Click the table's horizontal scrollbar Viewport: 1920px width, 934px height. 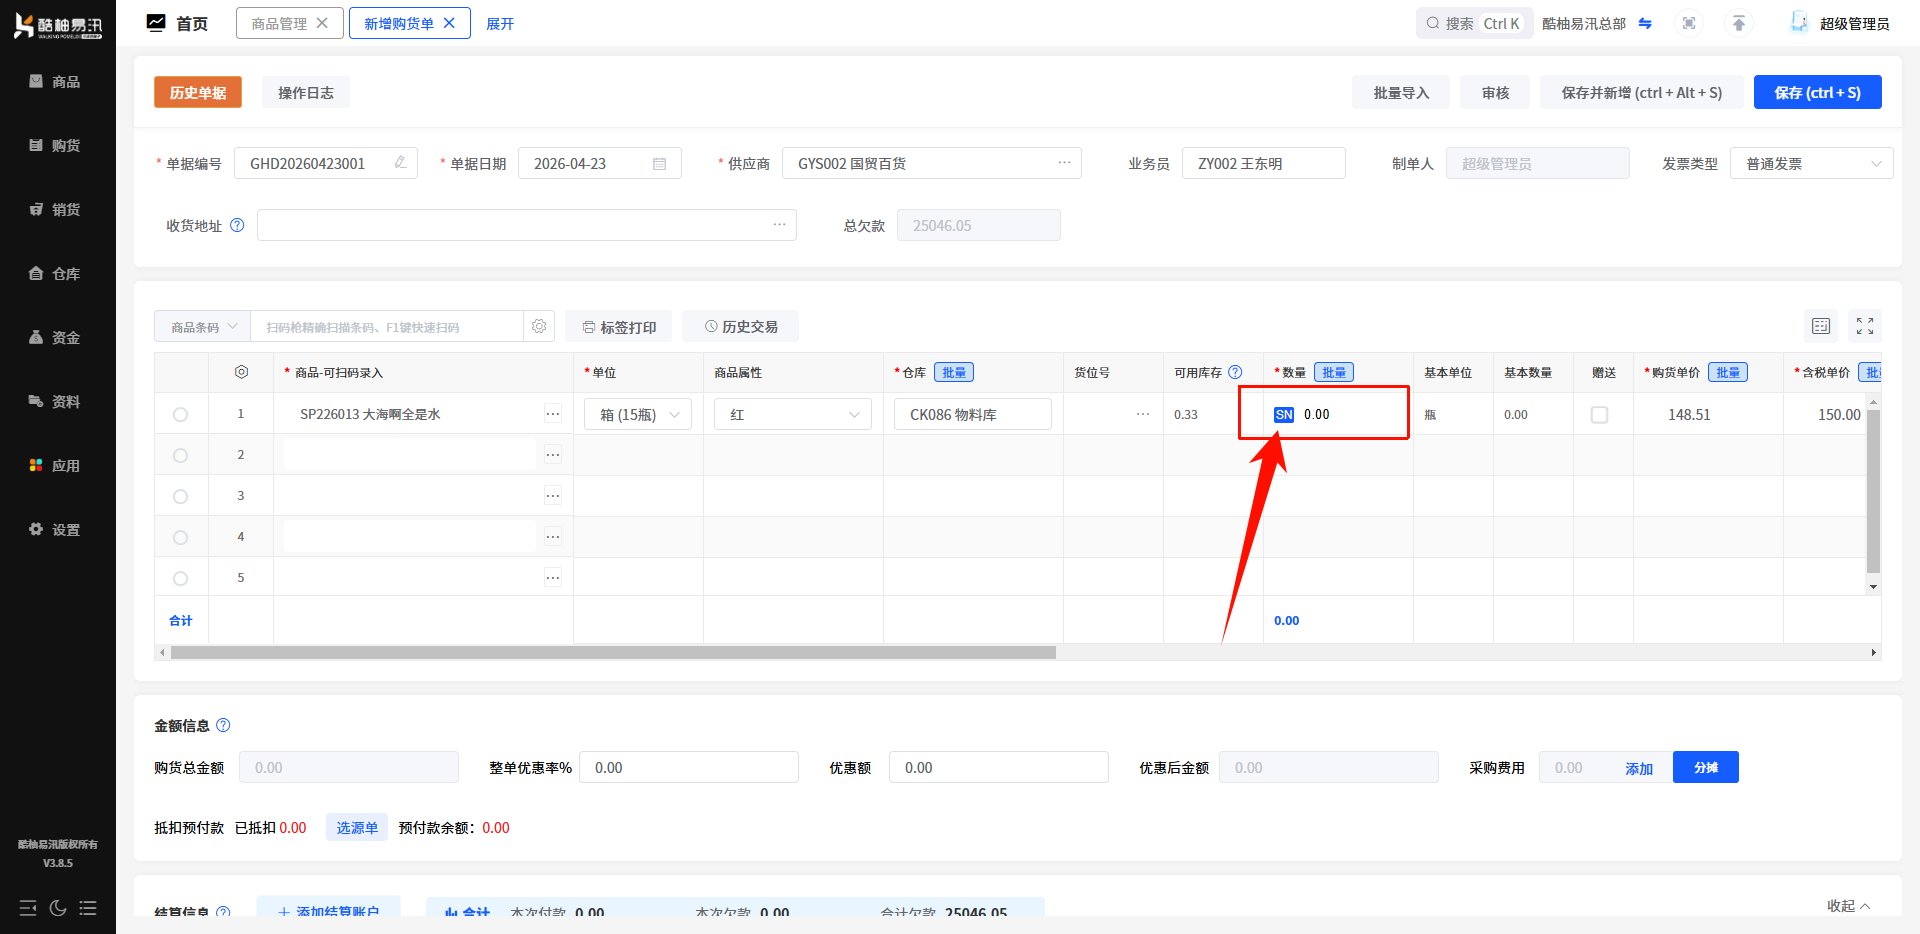coord(612,653)
